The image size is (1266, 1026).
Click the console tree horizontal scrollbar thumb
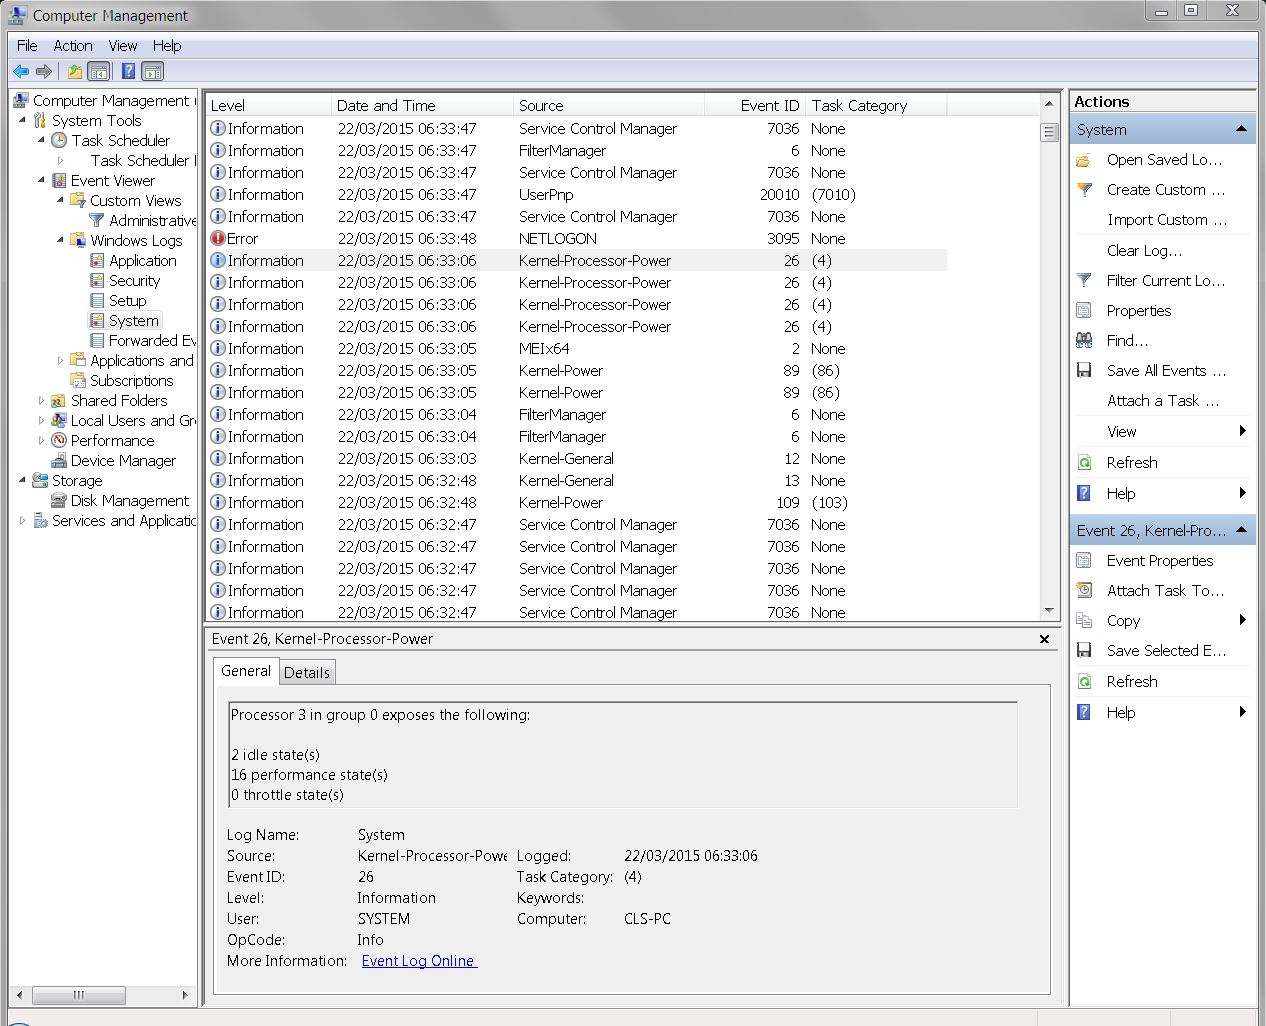[79, 995]
